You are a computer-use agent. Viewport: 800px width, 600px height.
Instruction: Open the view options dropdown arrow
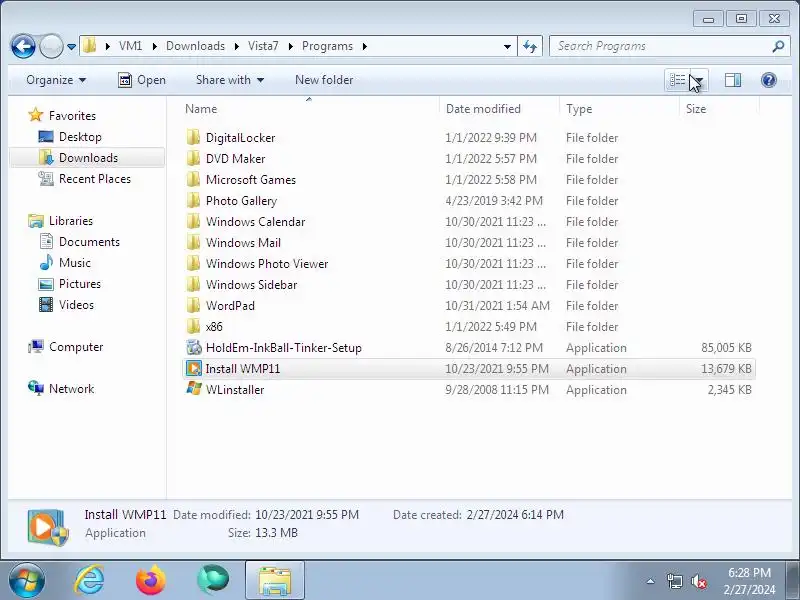click(699, 80)
